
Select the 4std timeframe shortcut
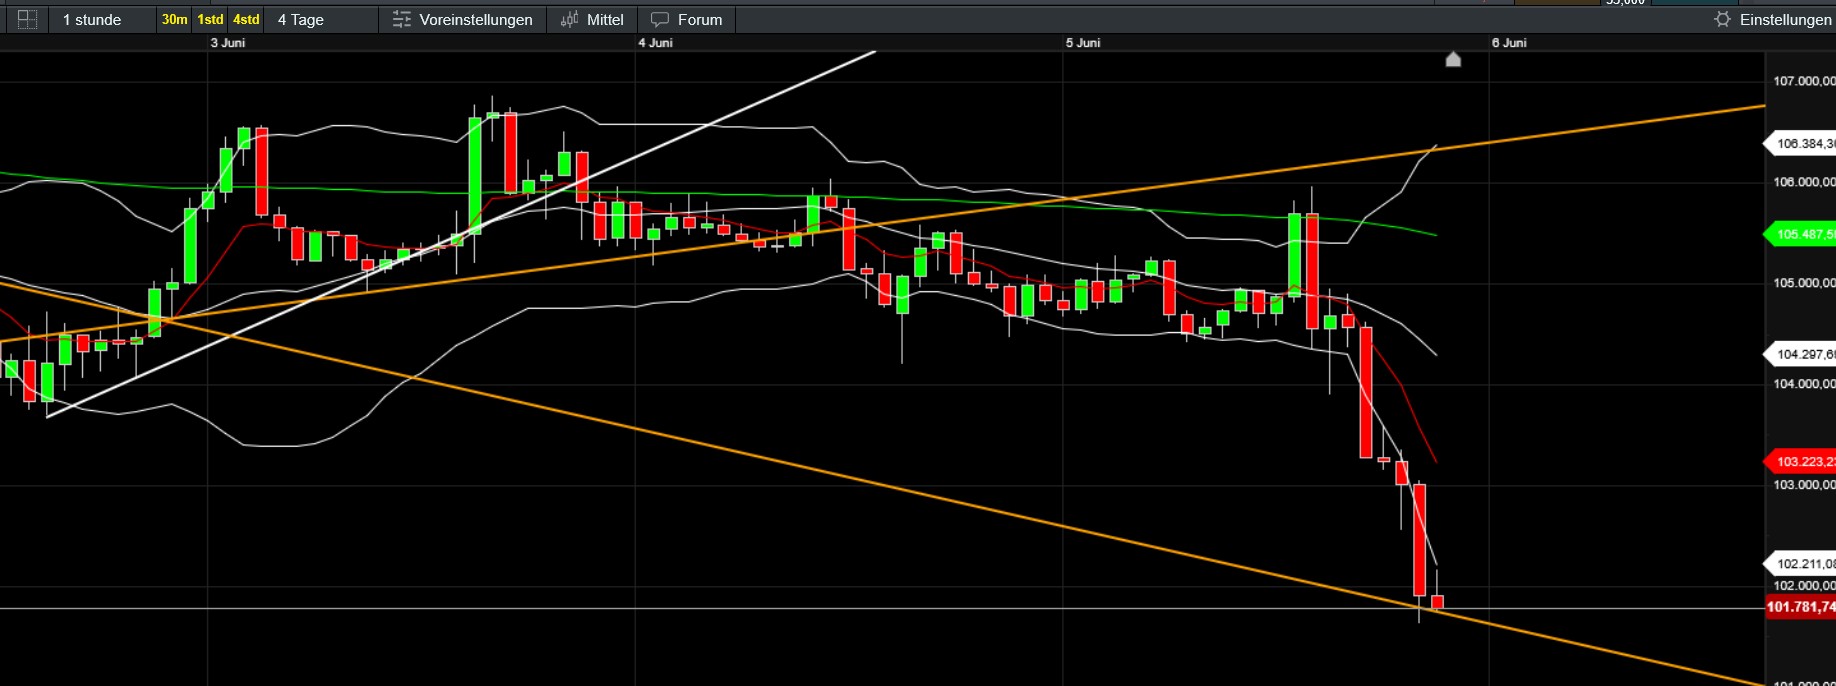tap(246, 19)
